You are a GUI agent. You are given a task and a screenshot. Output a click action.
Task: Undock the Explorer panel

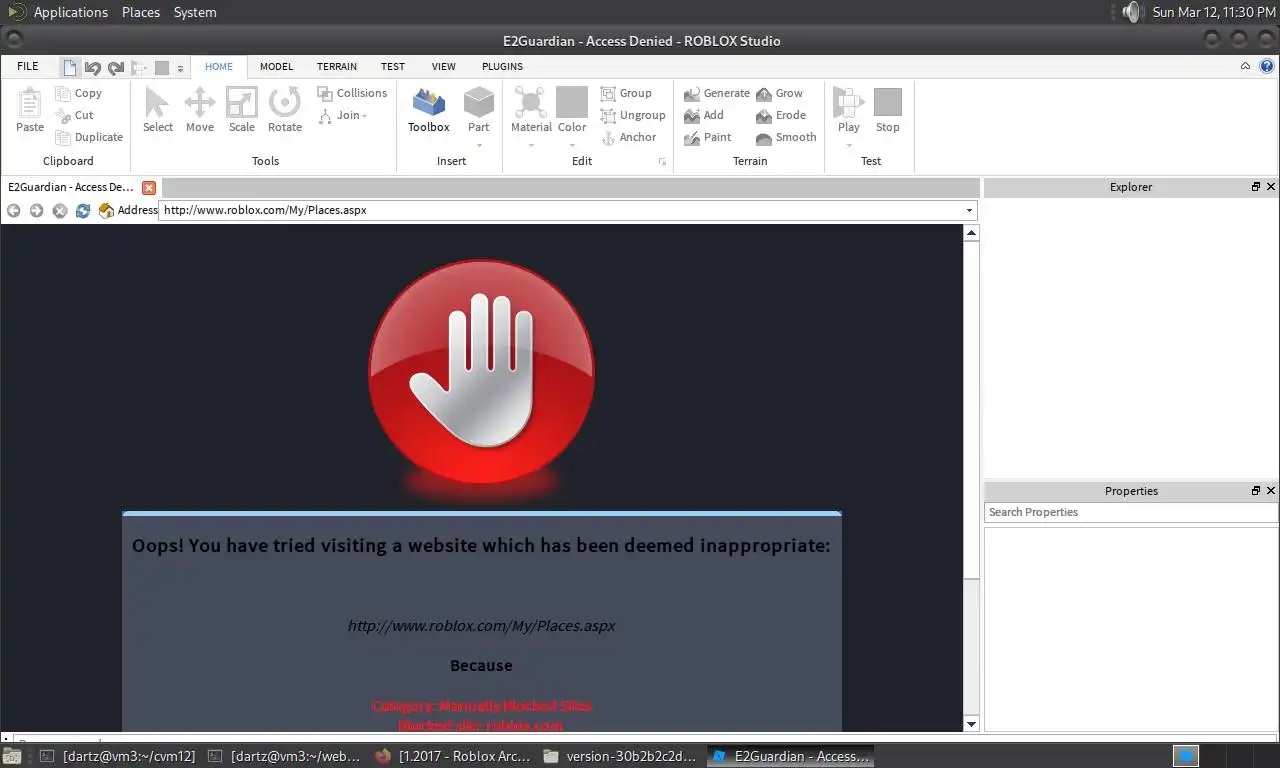1256,187
